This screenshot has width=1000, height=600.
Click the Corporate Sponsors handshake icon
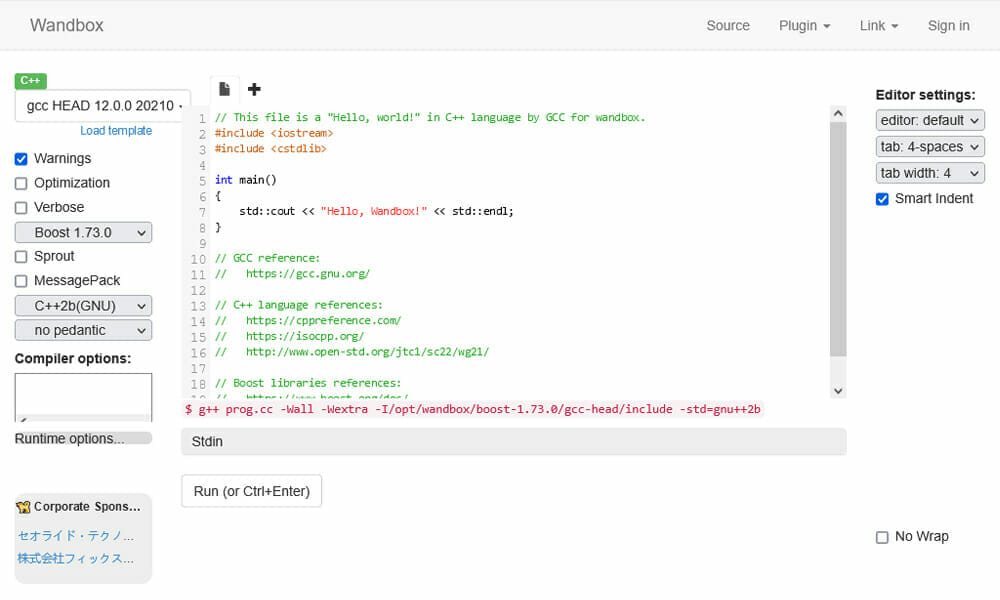(x=23, y=507)
